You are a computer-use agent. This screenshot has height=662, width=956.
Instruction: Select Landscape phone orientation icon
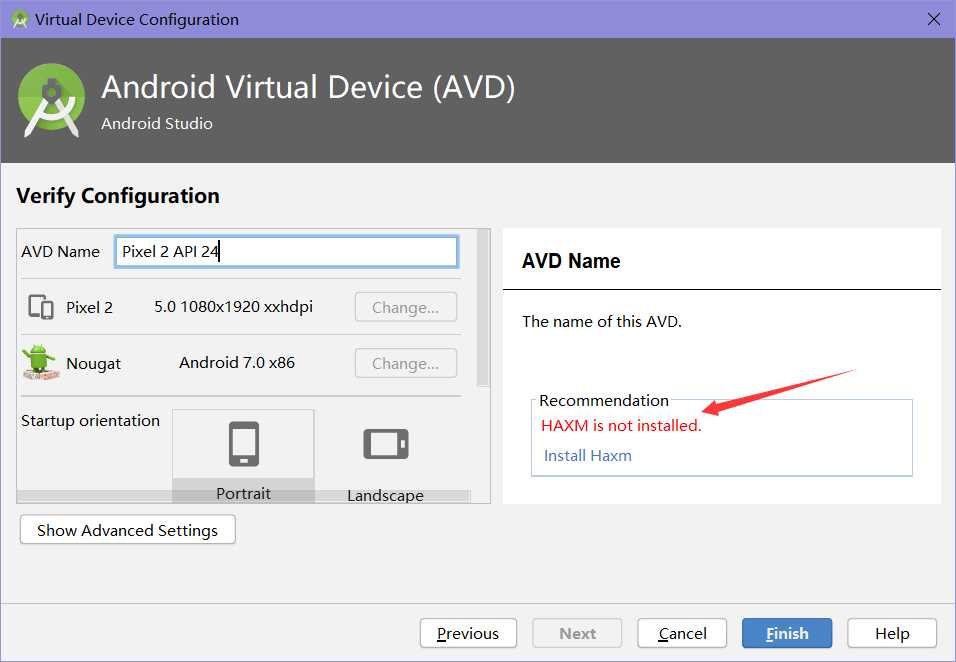coord(385,443)
